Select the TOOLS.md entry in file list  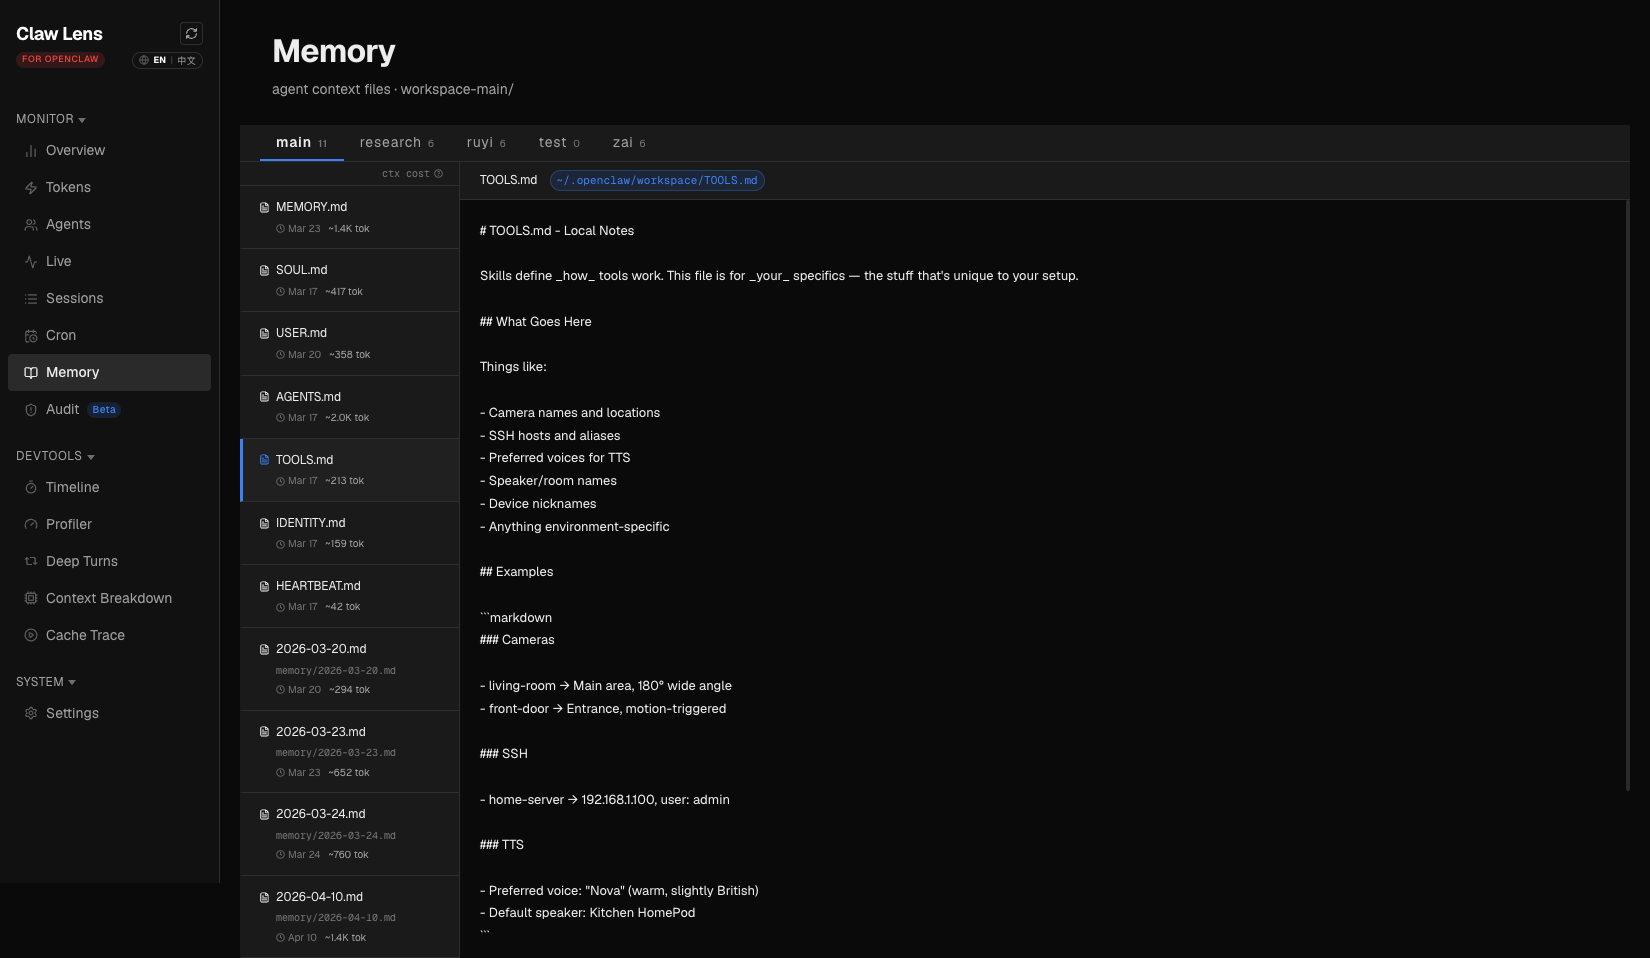coord(350,470)
